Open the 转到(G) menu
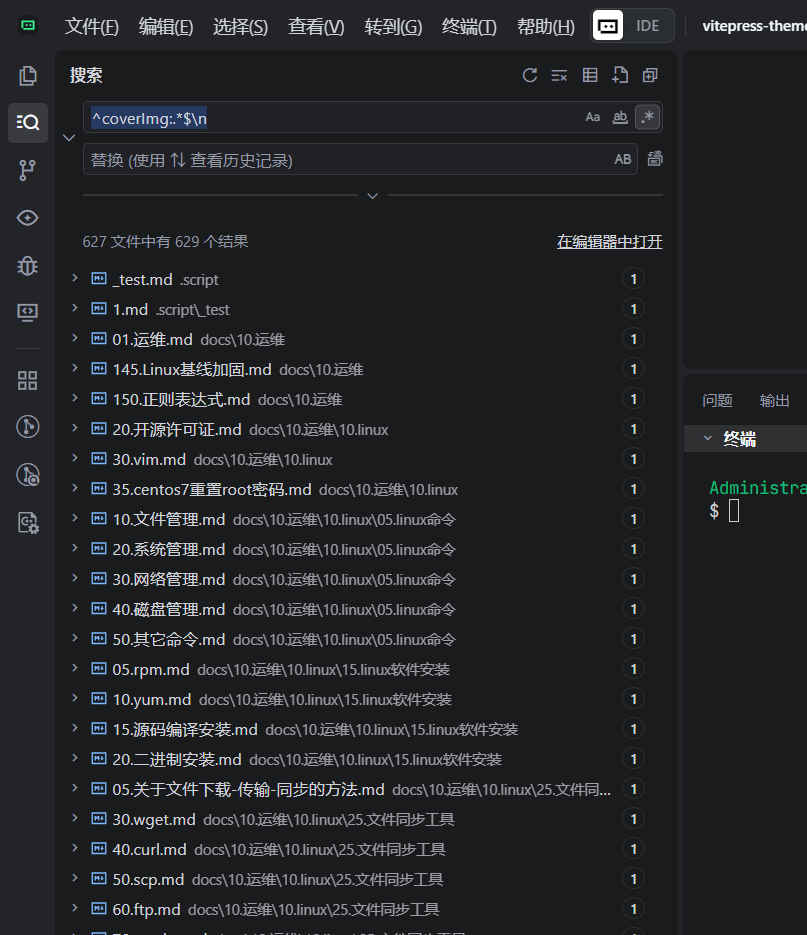Image resolution: width=807 pixels, height=935 pixels. 393,26
